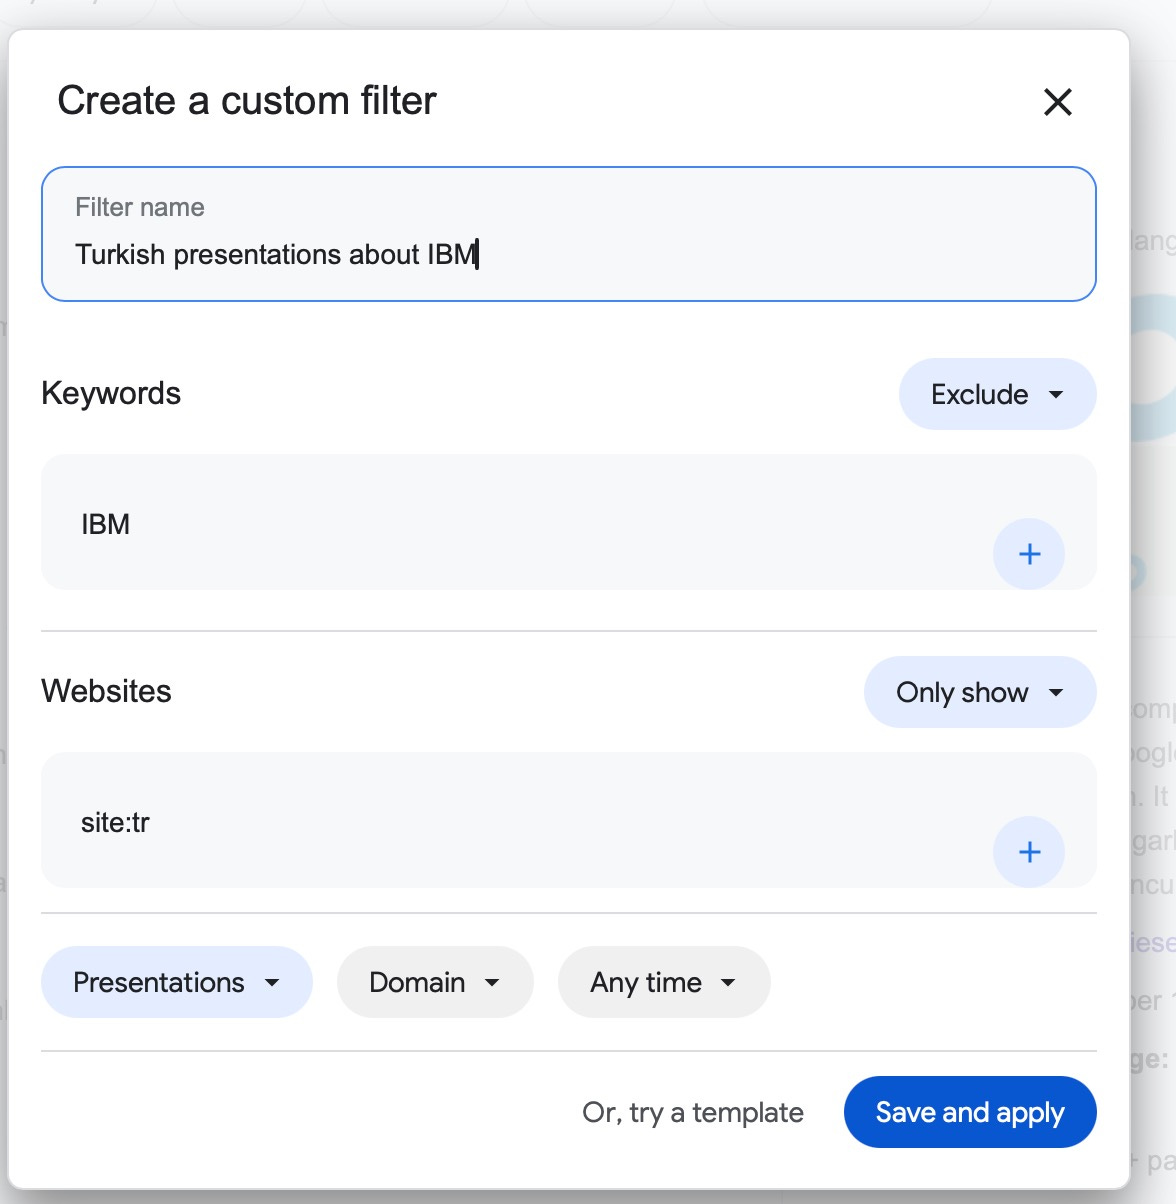Open the Domain dropdown

(435, 982)
